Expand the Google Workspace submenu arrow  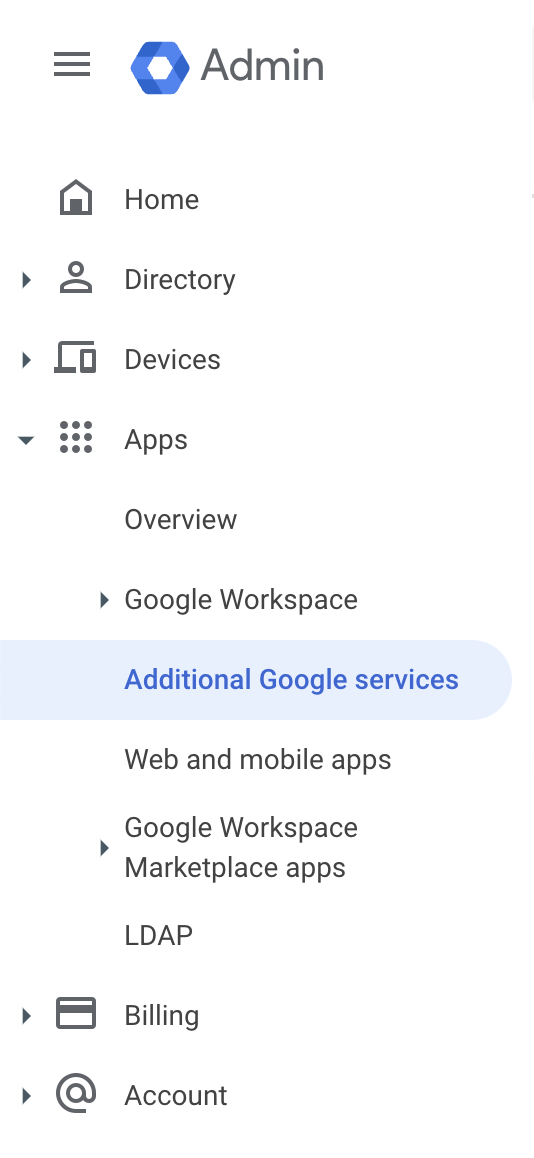point(104,600)
